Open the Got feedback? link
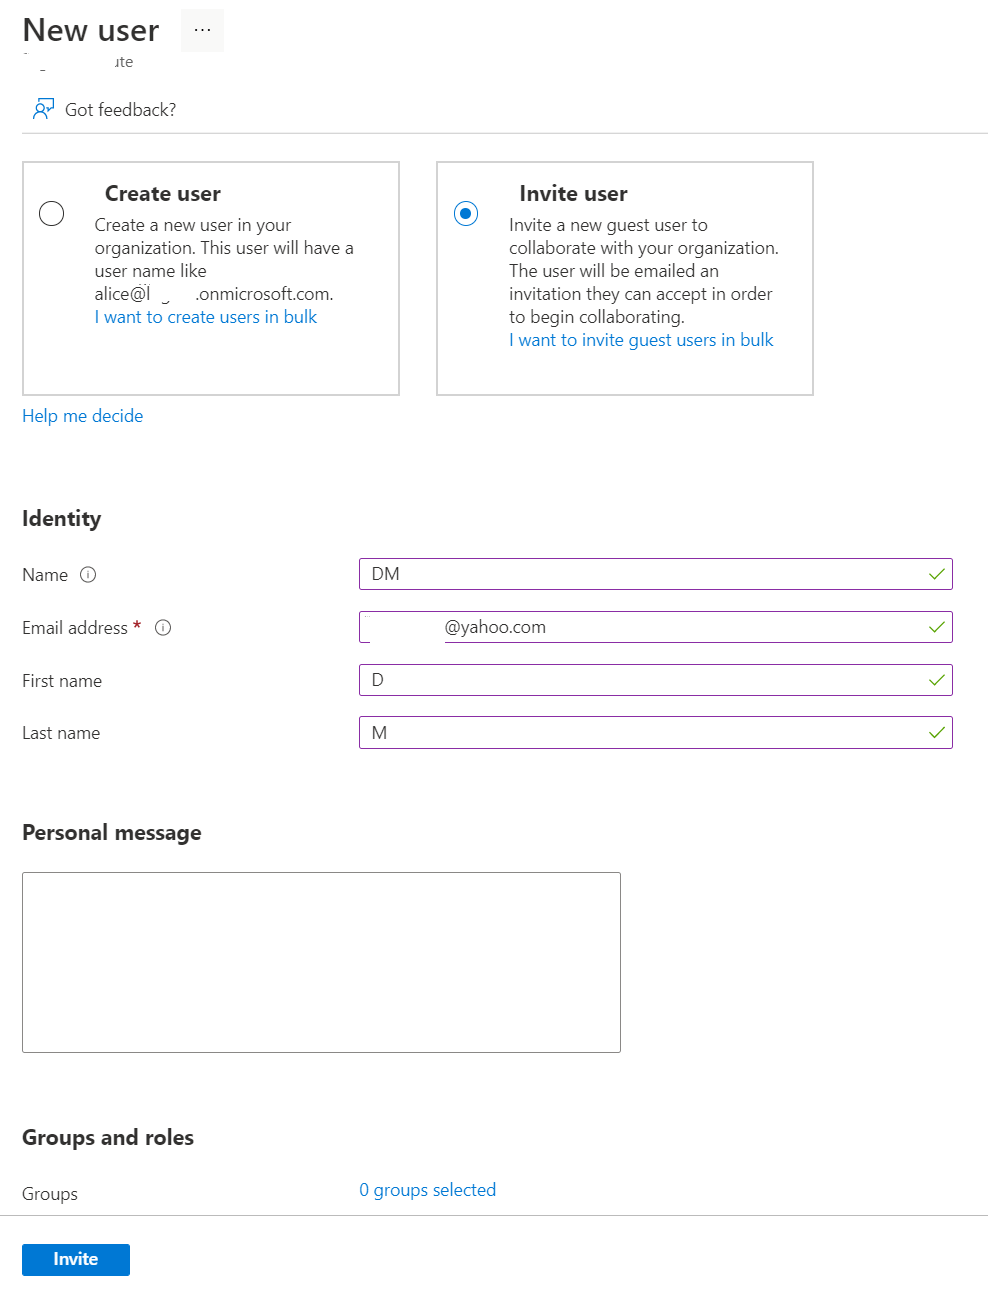Image resolution: width=988 pixels, height=1302 pixels. (120, 110)
